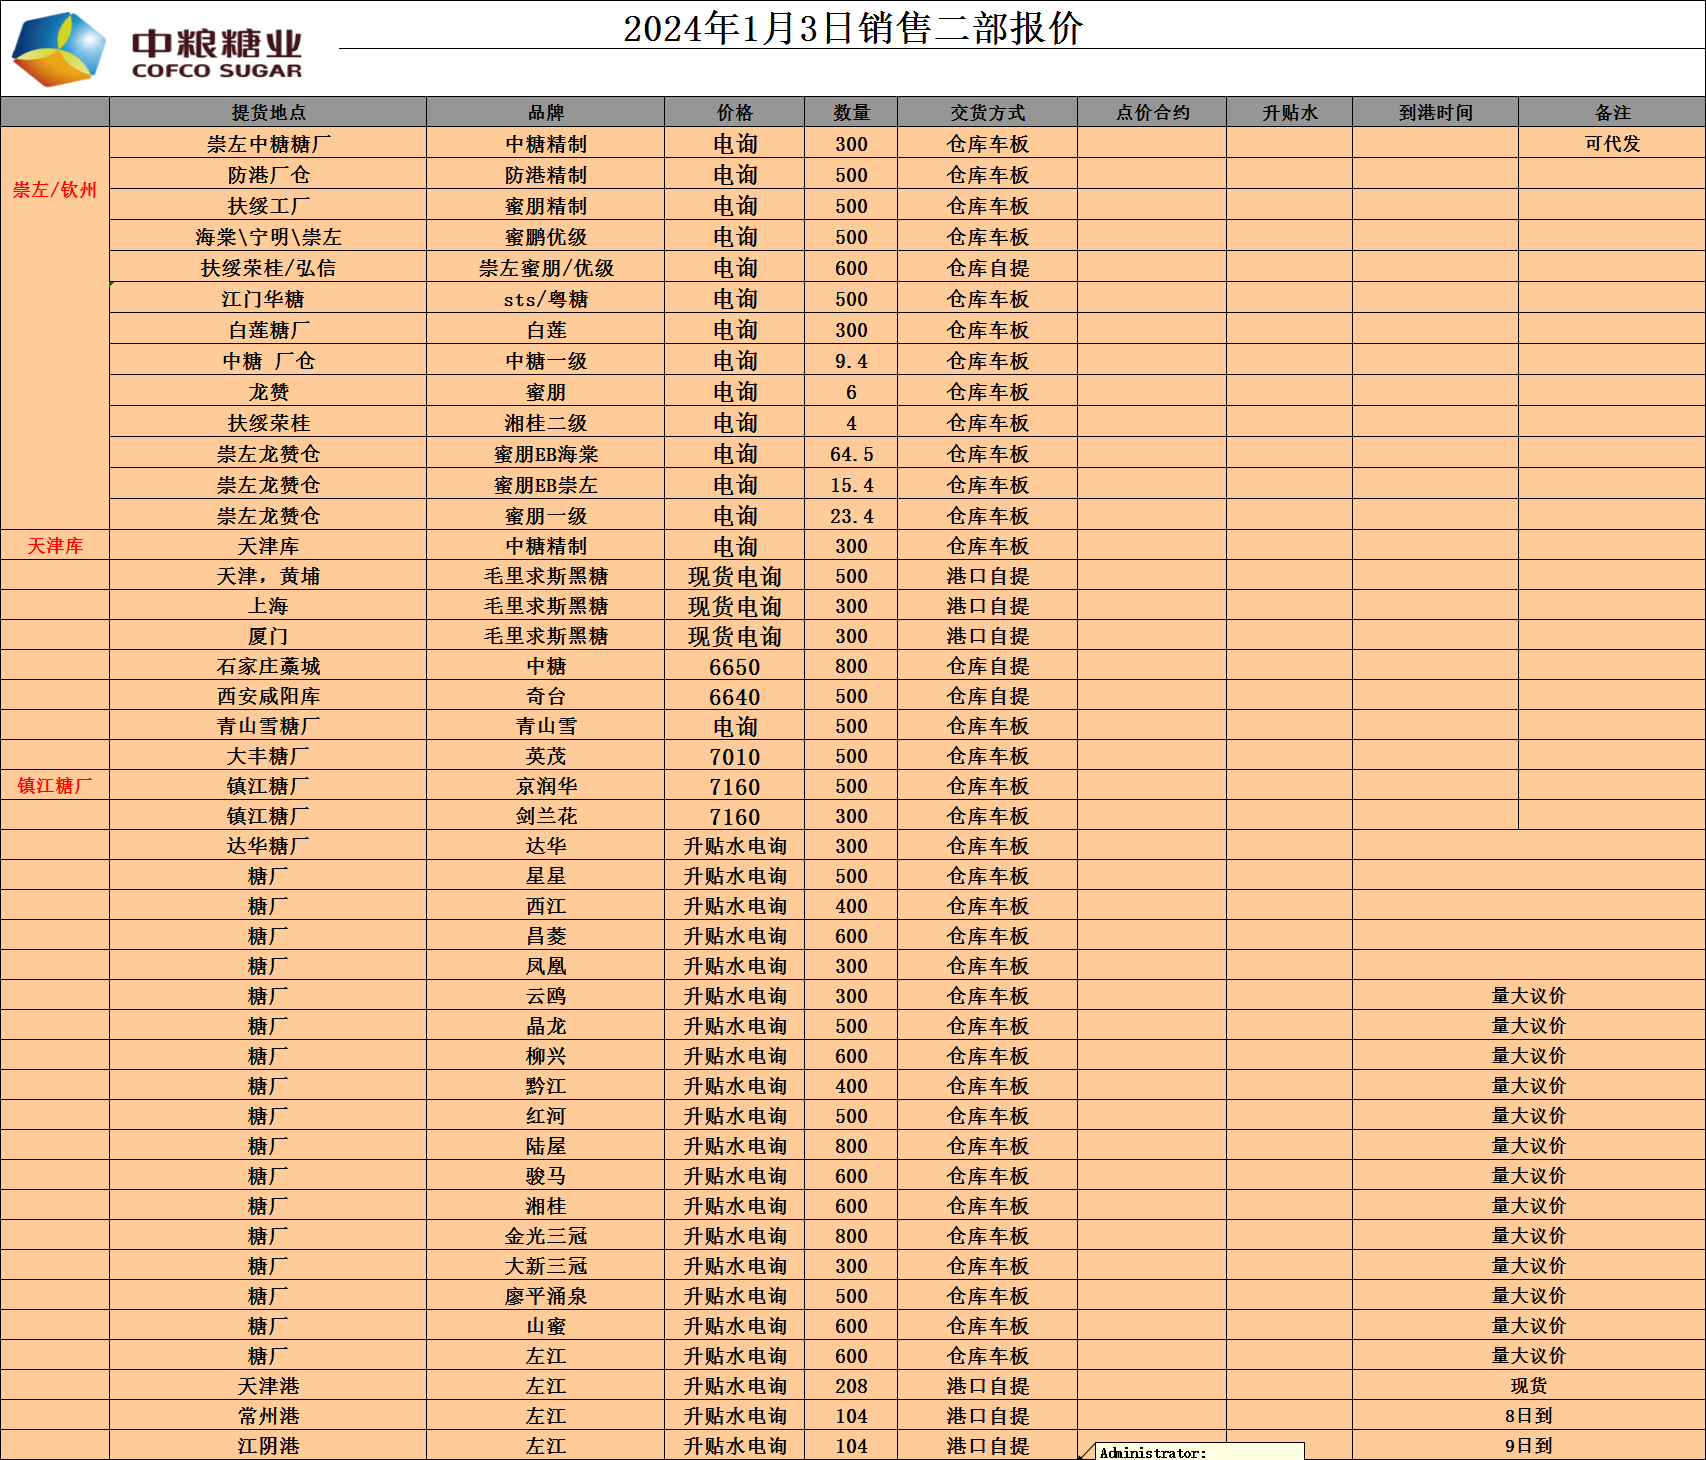Image resolution: width=1706 pixels, height=1460 pixels.
Task: Click the red 崇左/钦州 region label
Action: (x=55, y=190)
